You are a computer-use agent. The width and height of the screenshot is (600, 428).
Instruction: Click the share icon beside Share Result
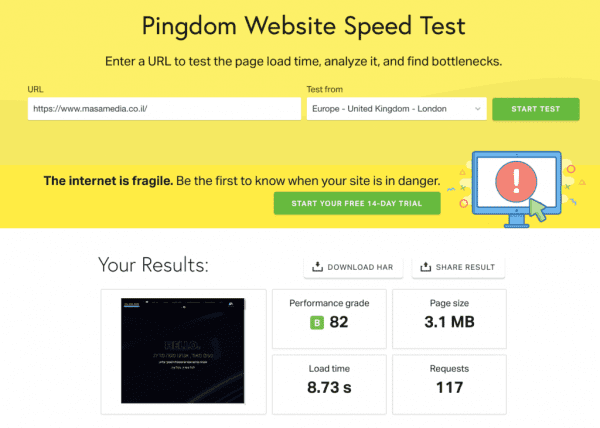click(425, 267)
